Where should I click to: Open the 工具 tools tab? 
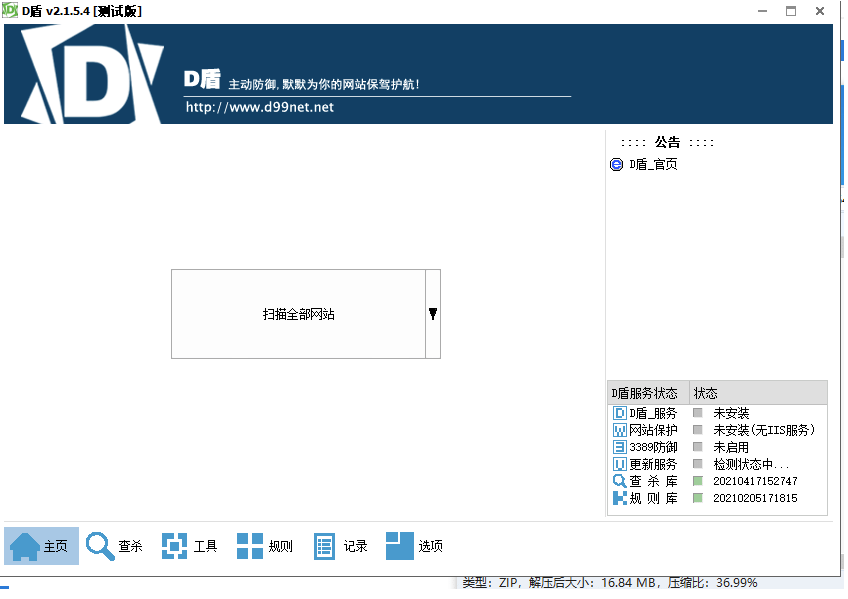click(x=190, y=547)
